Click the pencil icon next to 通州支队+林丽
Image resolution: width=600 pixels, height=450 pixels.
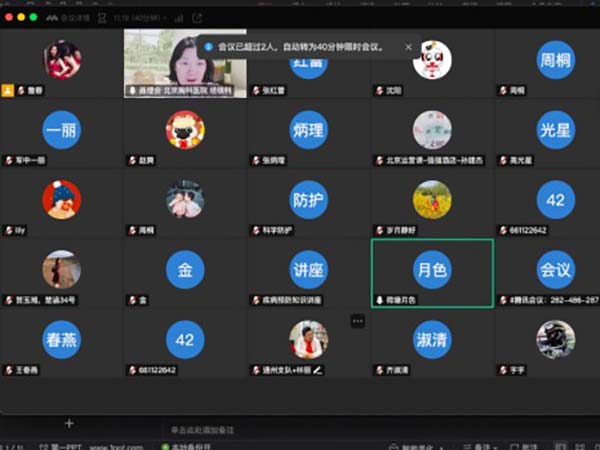(x=318, y=370)
